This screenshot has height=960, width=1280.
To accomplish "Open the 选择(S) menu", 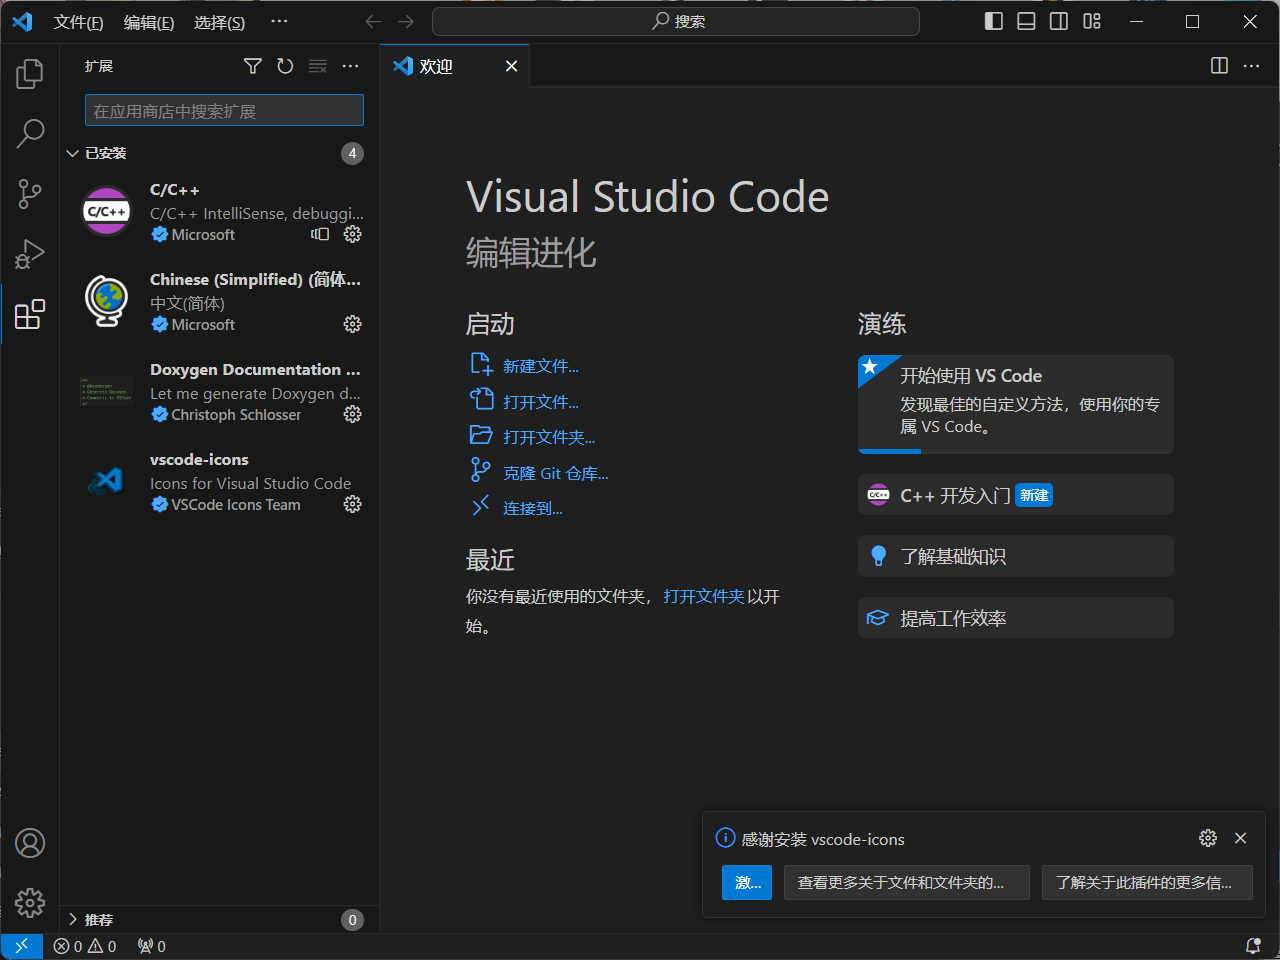I will [x=219, y=22].
